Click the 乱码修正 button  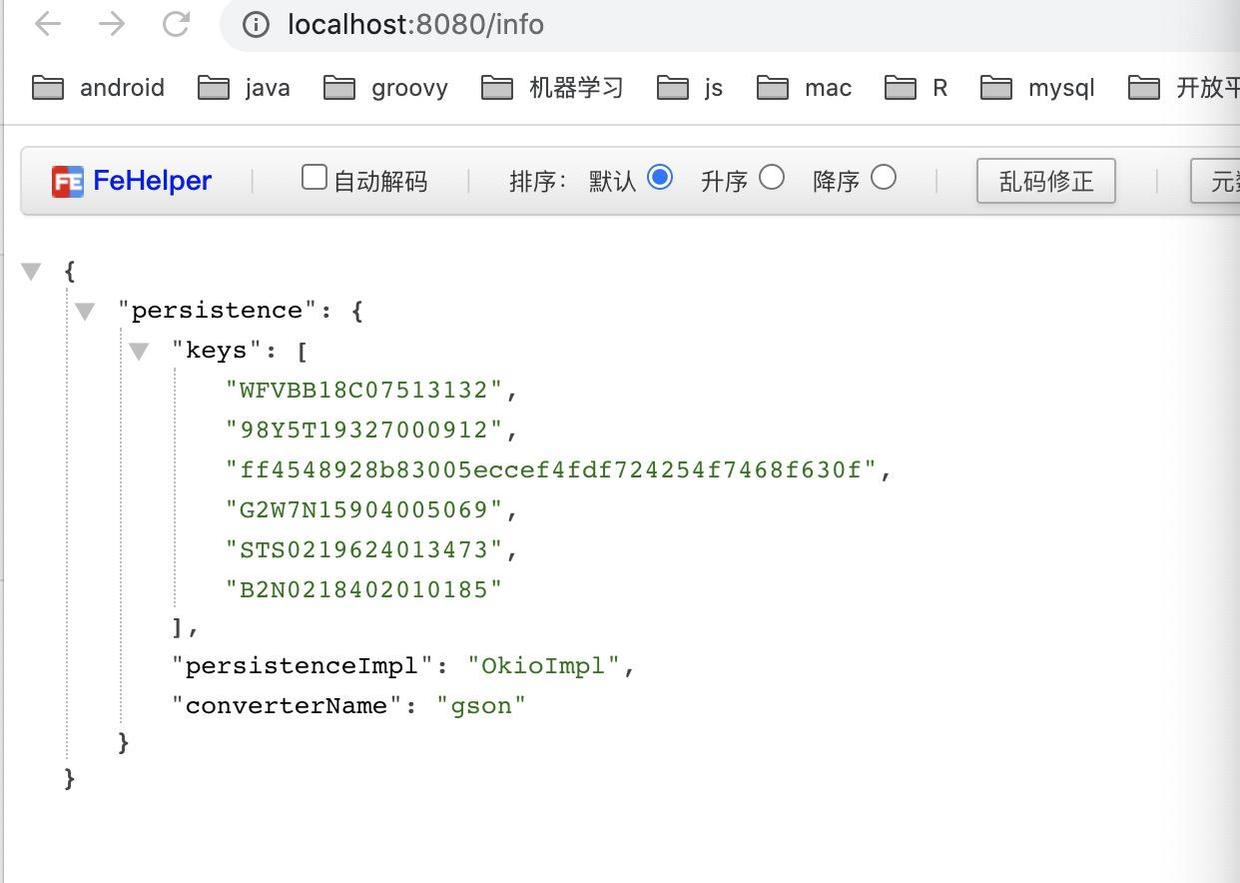pyautogui.click(x=1046, y=181)
